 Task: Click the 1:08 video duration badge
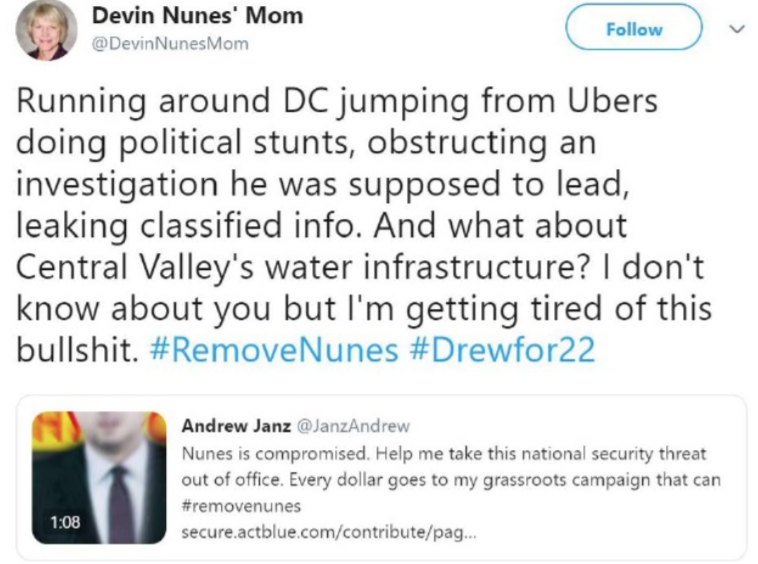(x=65, y=522)
